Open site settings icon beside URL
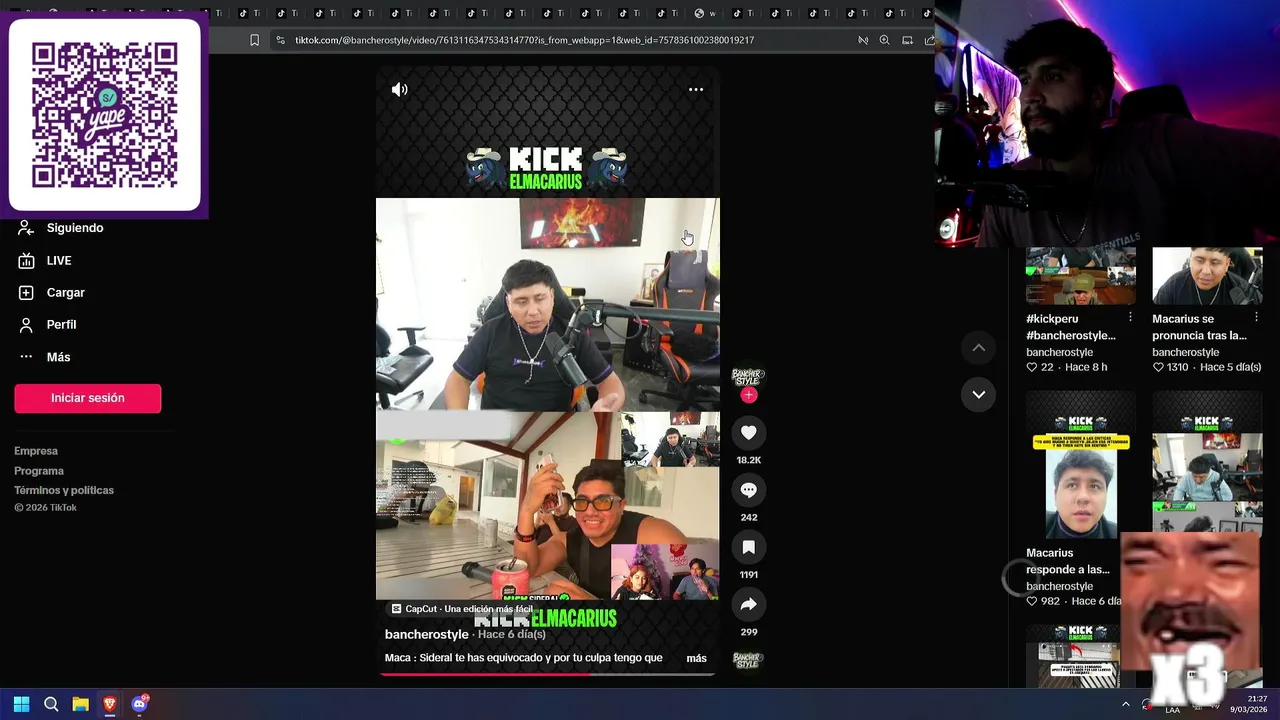Image resolution: width=1280 pixels, height=720 pixels. tap(280, 40)
